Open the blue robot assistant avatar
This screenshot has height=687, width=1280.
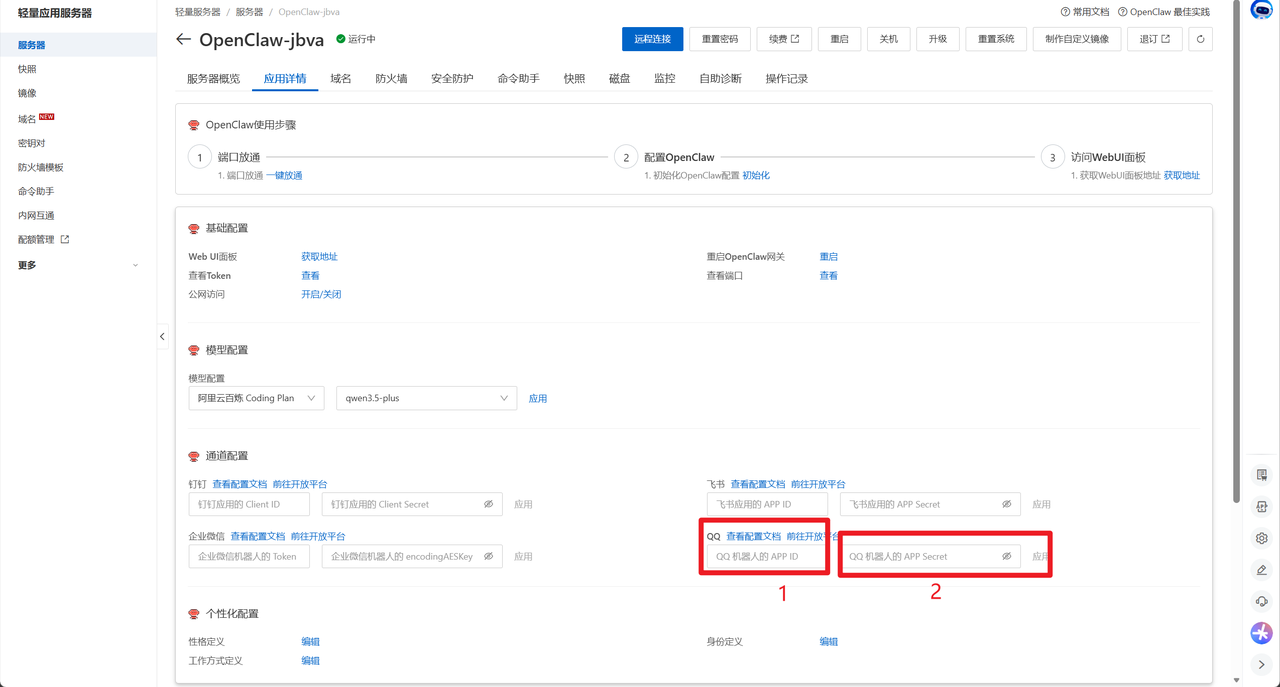point(1262,10)
